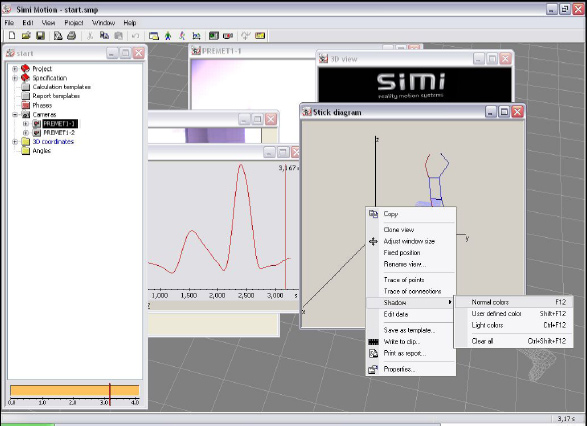Open the Shadow submenu arrow
587x426 pixels.
click(450, 302)
